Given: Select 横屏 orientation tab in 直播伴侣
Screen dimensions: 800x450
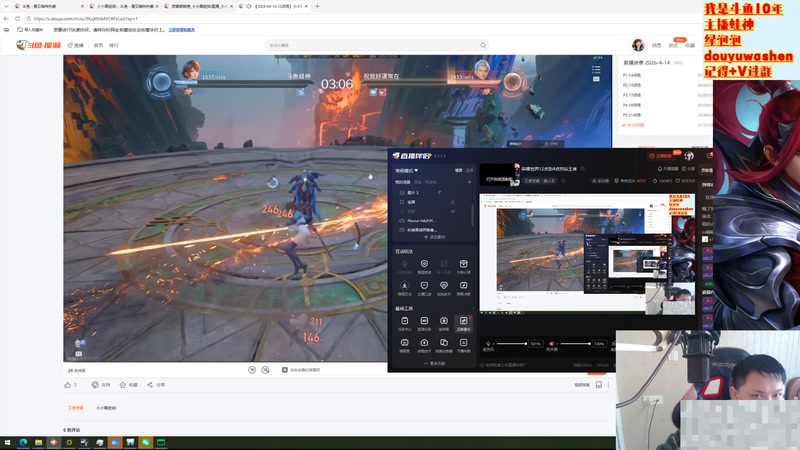Looking at the screenshot, I should pyautogui.click(x=458, y=170).
